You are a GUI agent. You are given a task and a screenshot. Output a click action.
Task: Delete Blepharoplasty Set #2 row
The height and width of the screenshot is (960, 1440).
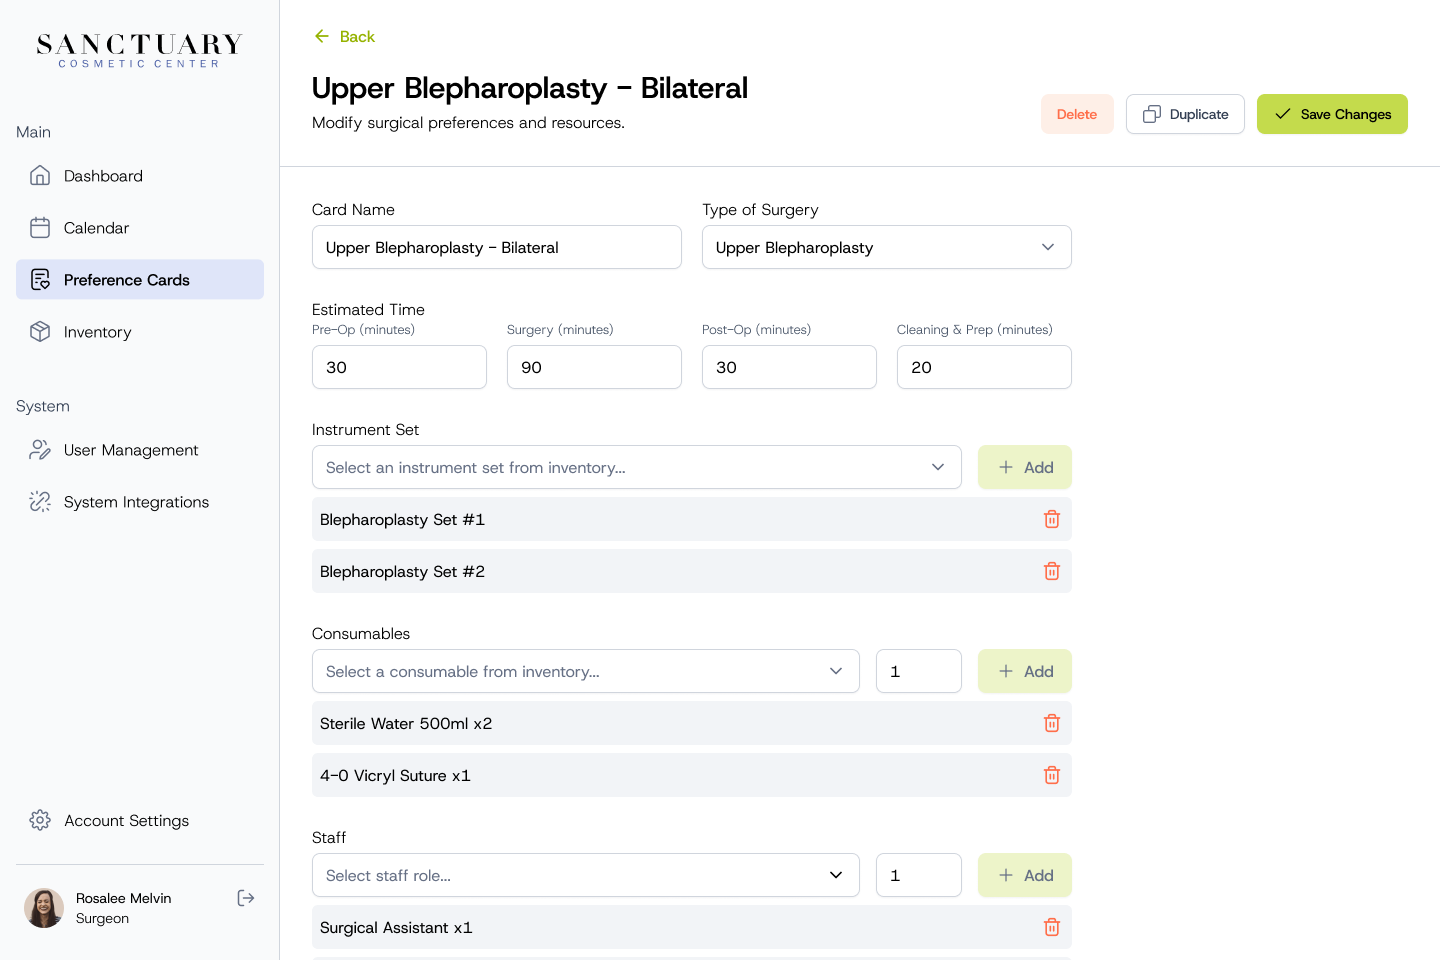click(x=1052, y=571)
